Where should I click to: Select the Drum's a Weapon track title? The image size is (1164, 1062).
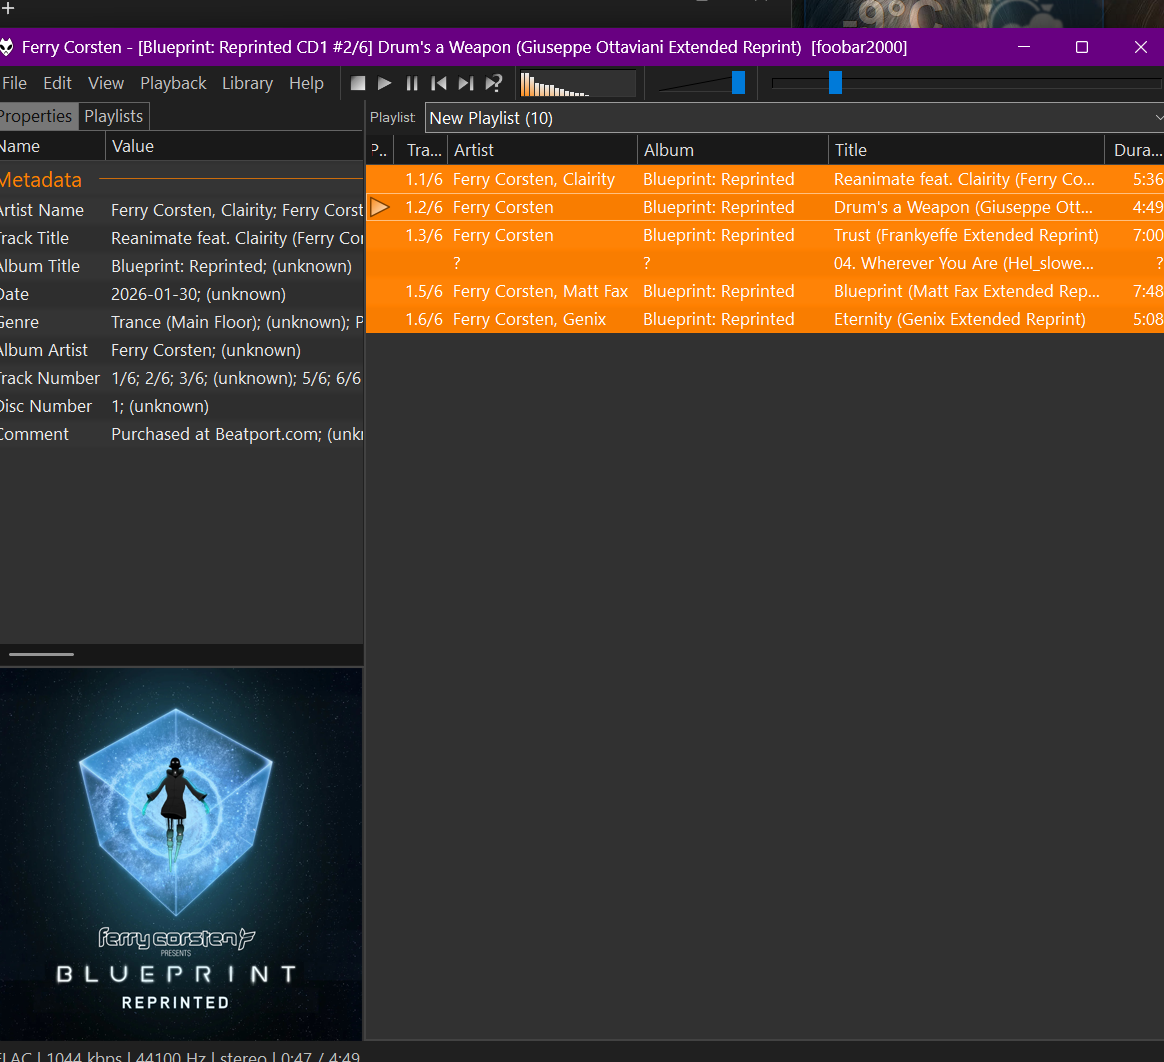point(963,207)
